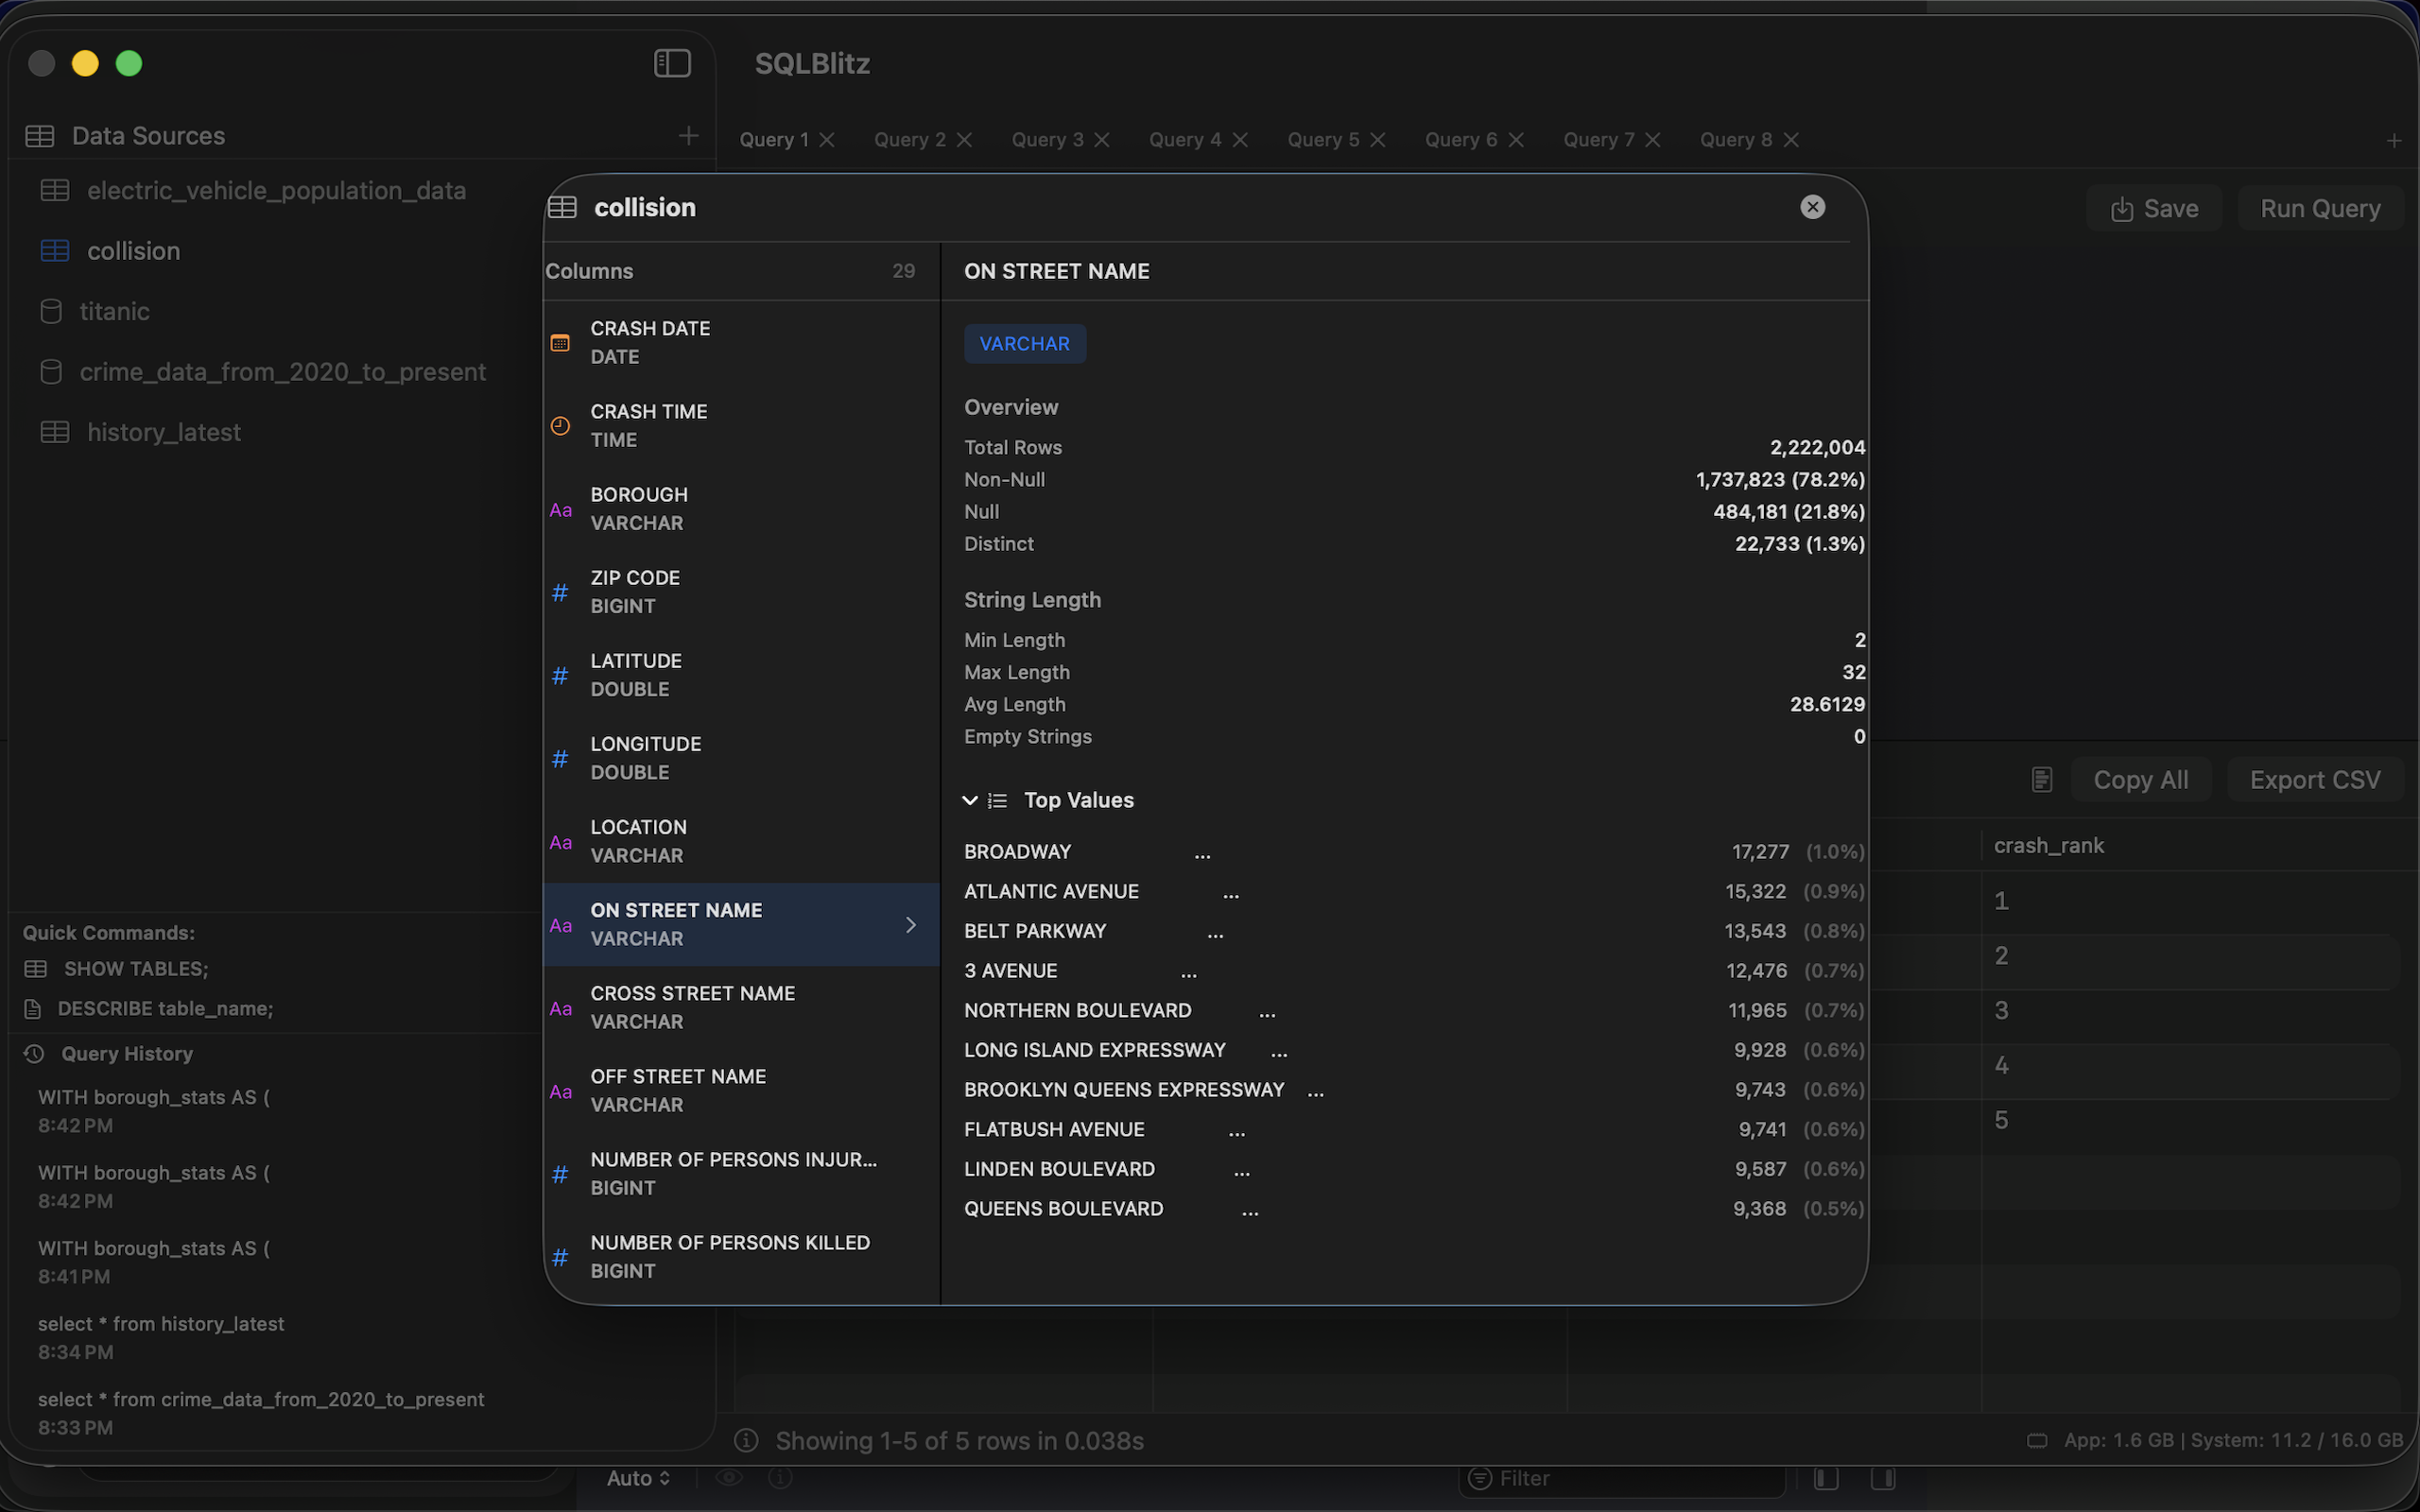Click the calendar icon beside CRASH DATE
The width and height of the screenshot is (2420, 1512).
pyautogui.click(x=561, y=342)
